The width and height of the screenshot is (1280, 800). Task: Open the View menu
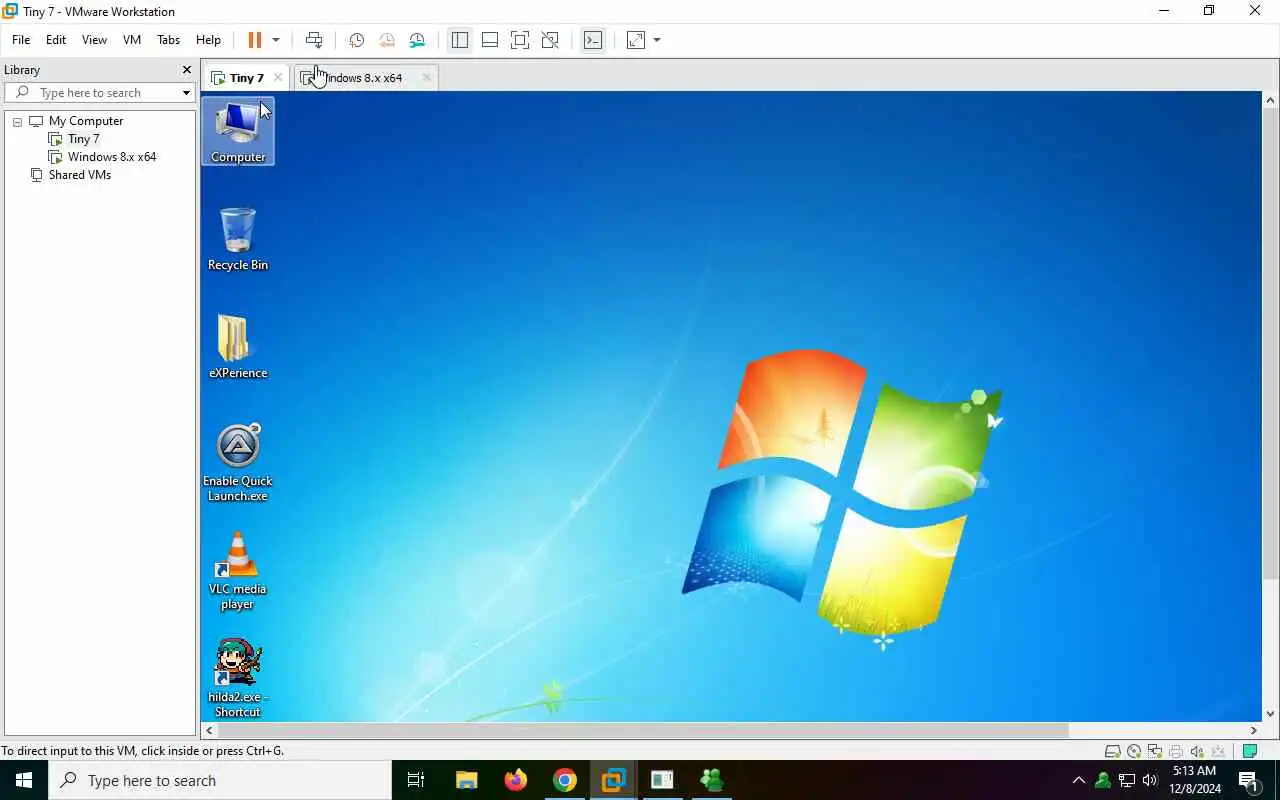tap(94, 40)
